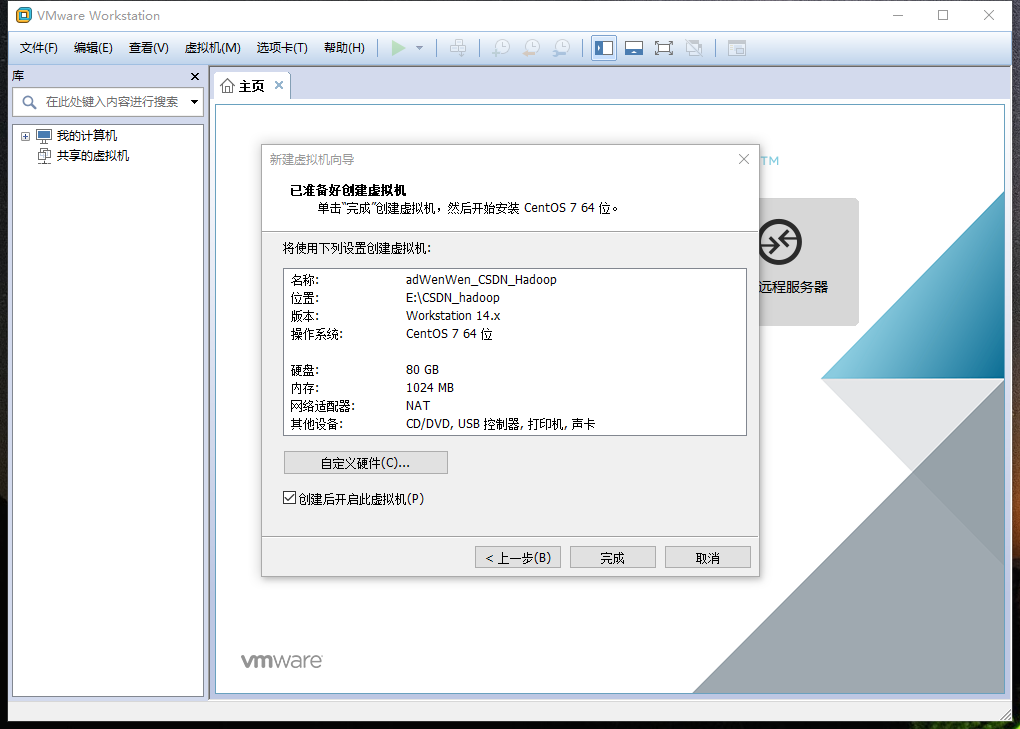Viewport: 1020px width, 729px height.
Task: Click the 自定义硬件(C)... button
Action: pyautogui.click(x=366, y=463)
